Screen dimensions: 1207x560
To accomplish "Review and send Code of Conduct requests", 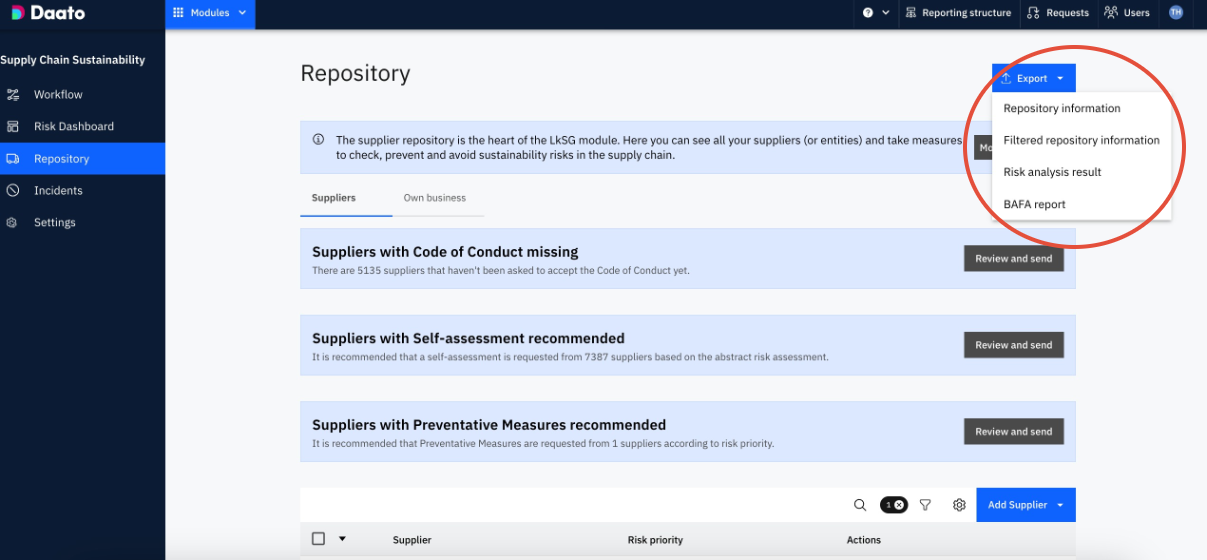I will [x=1013, y=259].
